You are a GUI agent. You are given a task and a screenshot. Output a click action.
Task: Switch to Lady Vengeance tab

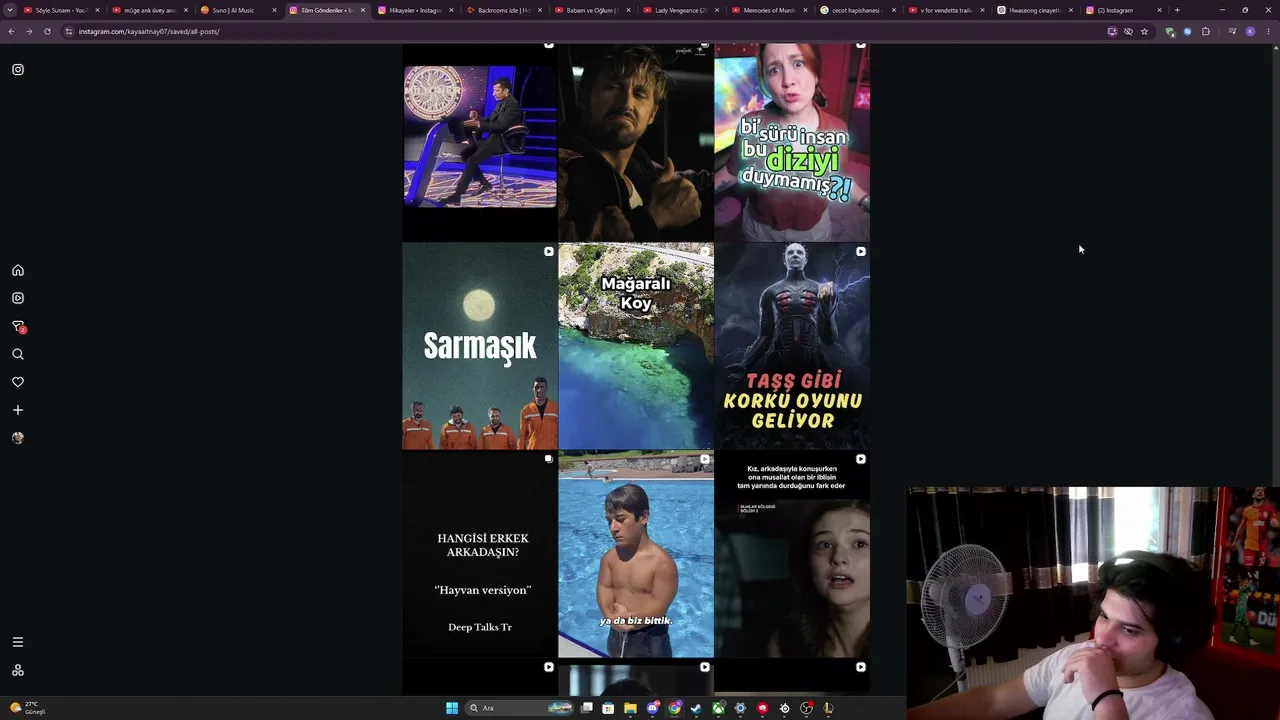[x=682, y=10]
